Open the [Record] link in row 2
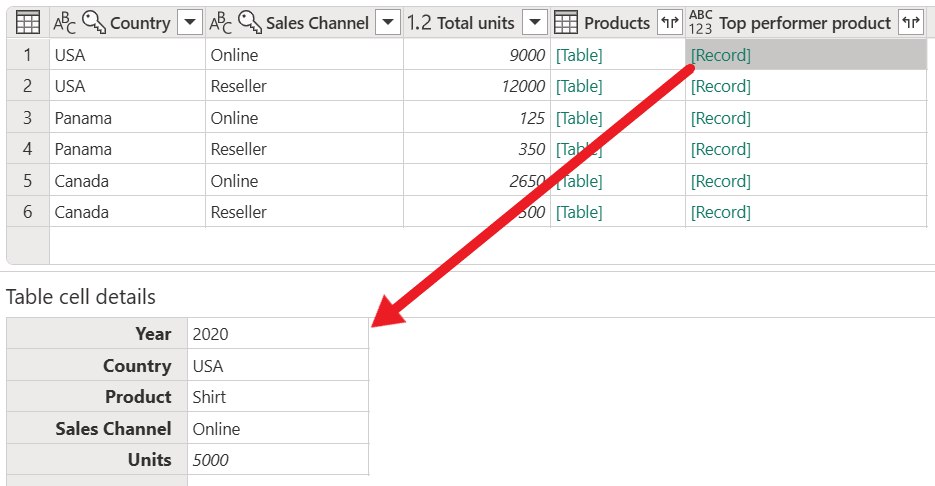The height and width of the screenshot is (486, 935). pos(720,86)
